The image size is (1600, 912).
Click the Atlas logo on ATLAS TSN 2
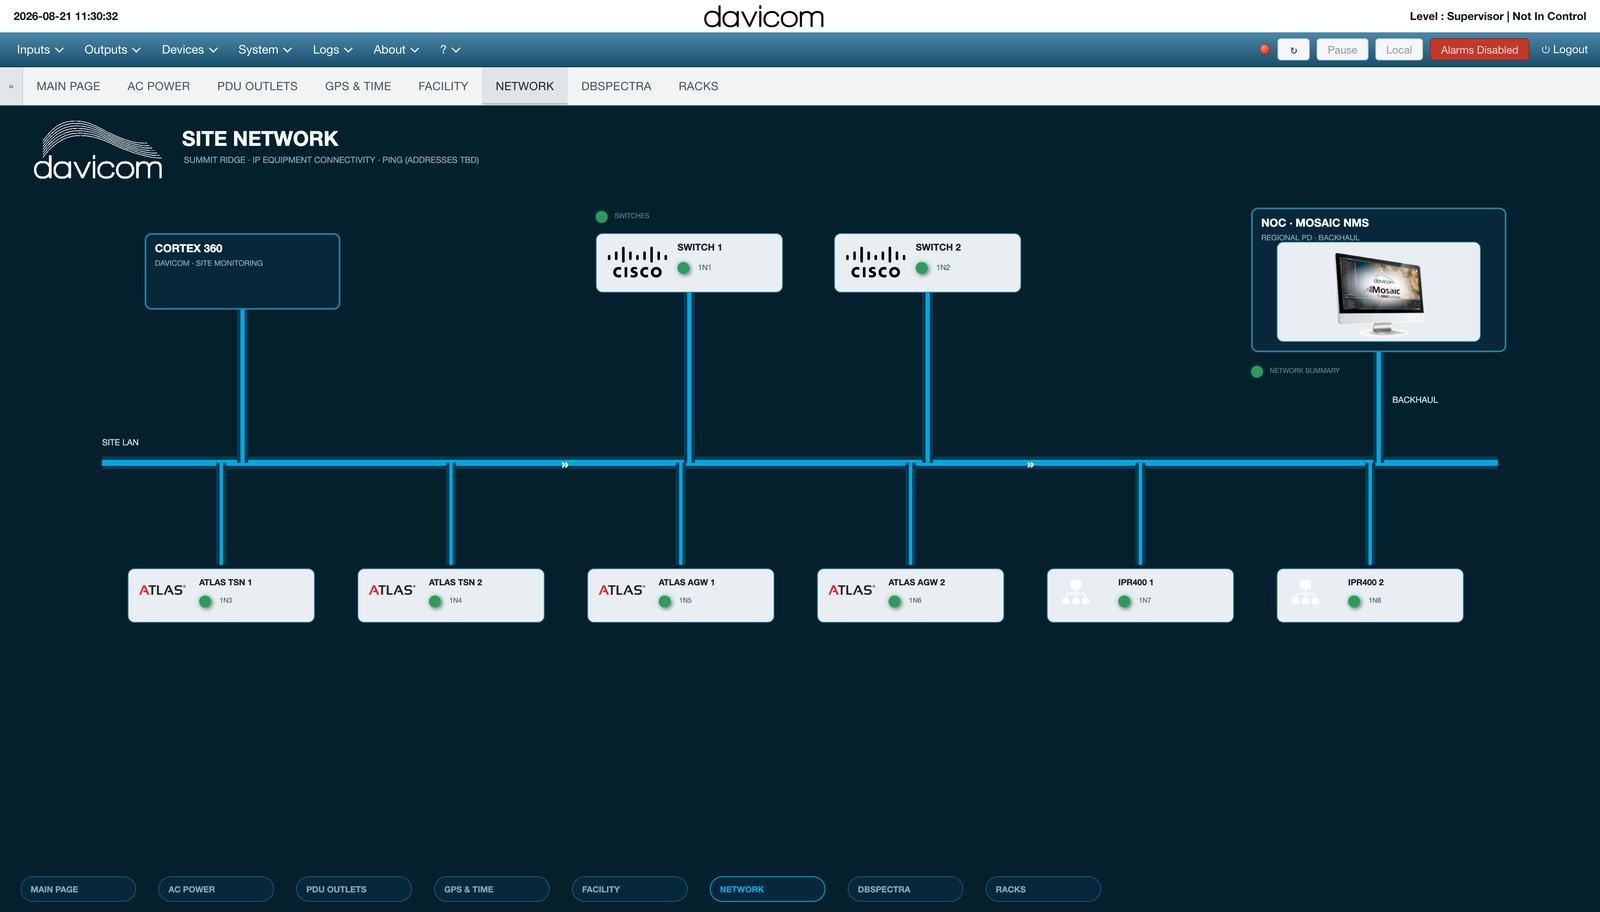point(392,590)
